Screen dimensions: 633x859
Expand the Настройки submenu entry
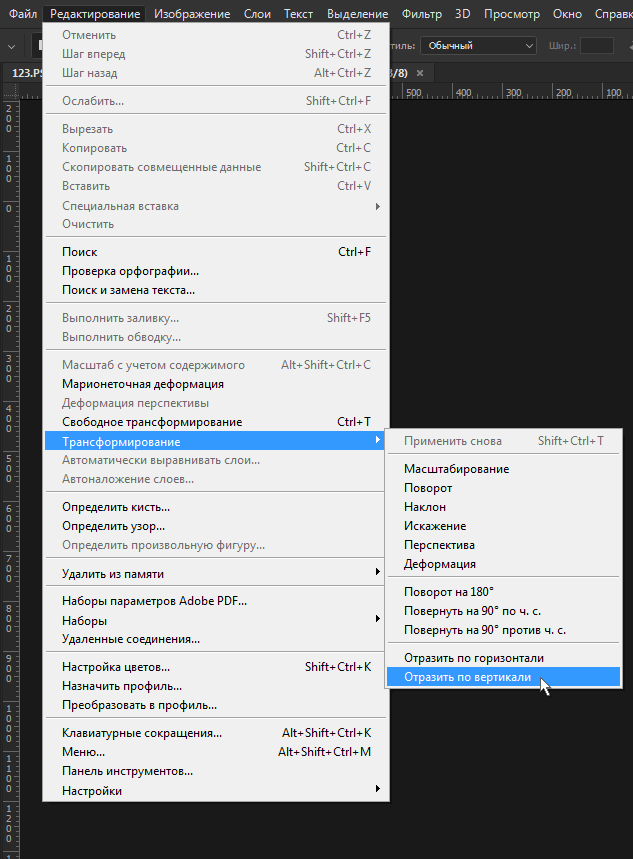pyautogui.click(x=215, y=791)
